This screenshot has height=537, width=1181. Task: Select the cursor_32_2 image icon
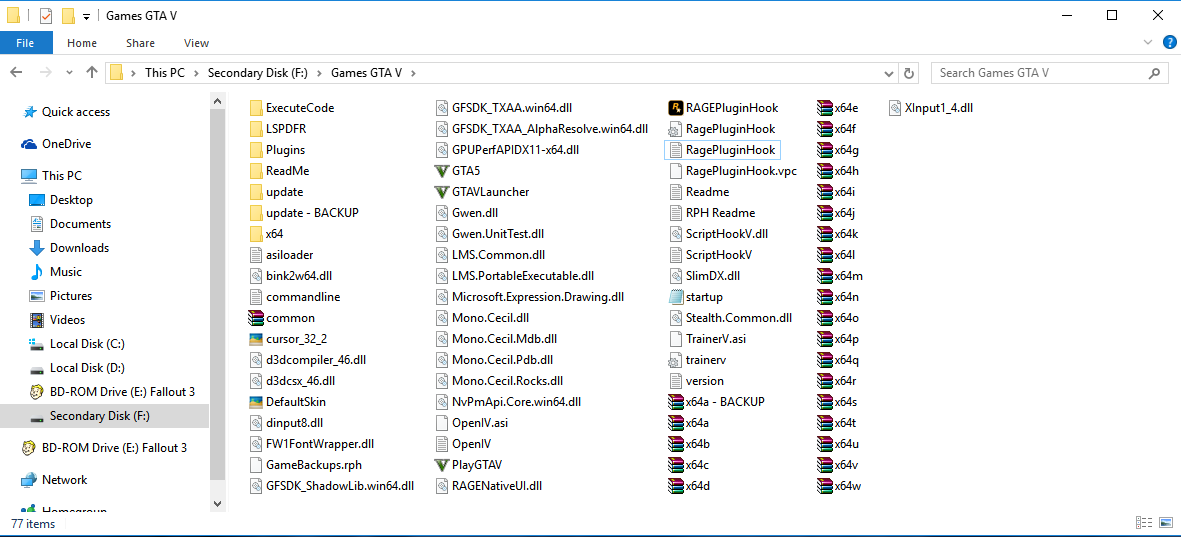click(x=256, y=339)
